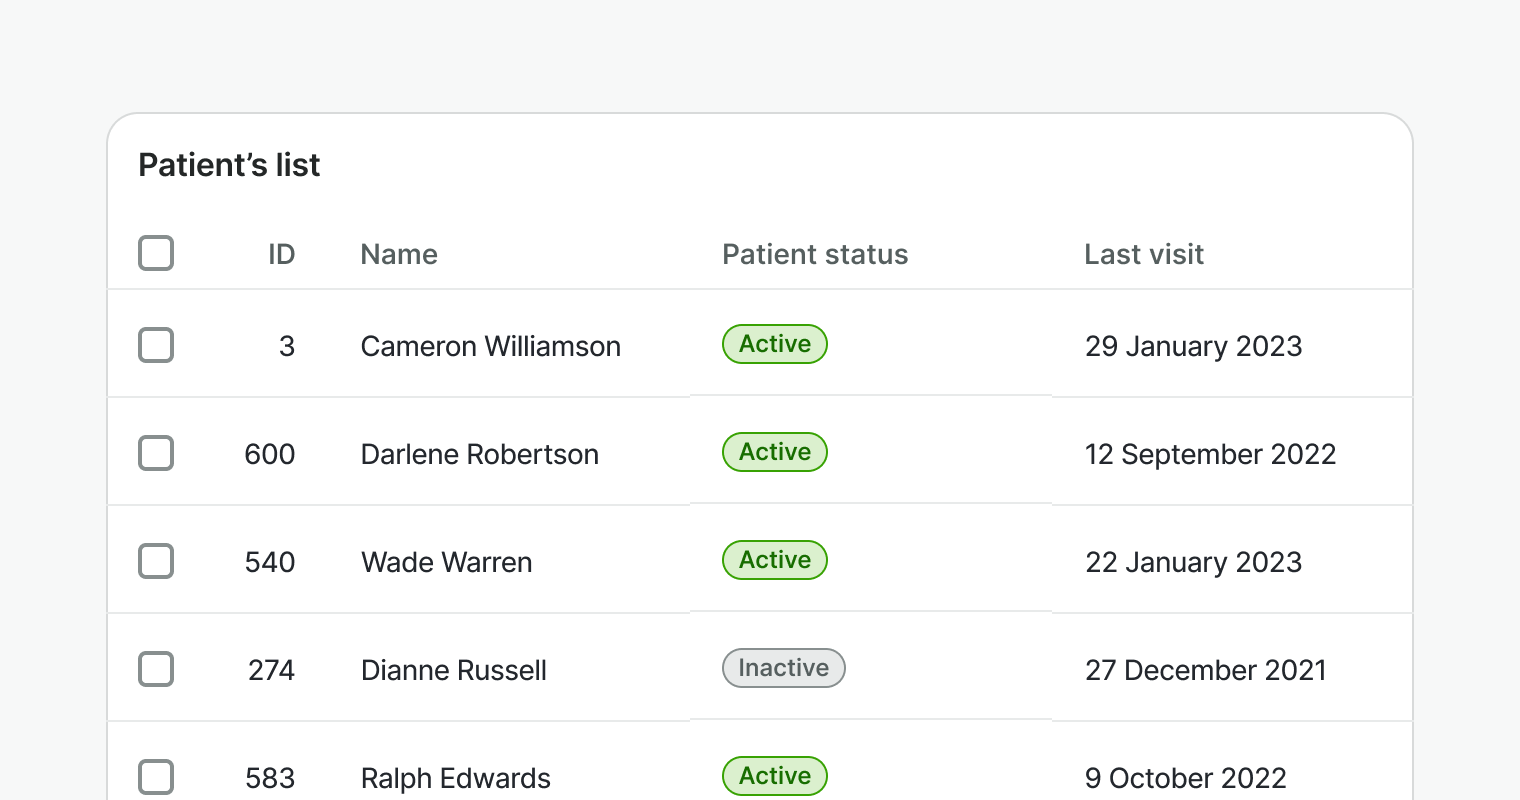This screenshot has height=800, width=1520.
Task: Select Darlene Robertson's row checkbox
Action: click(x=156, y=453)
